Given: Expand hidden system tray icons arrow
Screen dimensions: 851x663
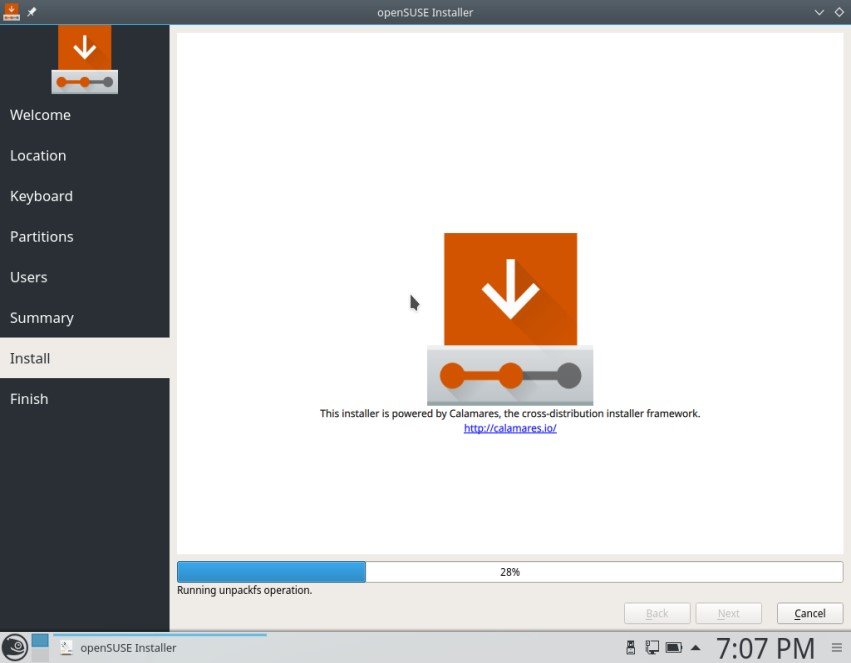Looking at the screenshot, I should (695, 647).
